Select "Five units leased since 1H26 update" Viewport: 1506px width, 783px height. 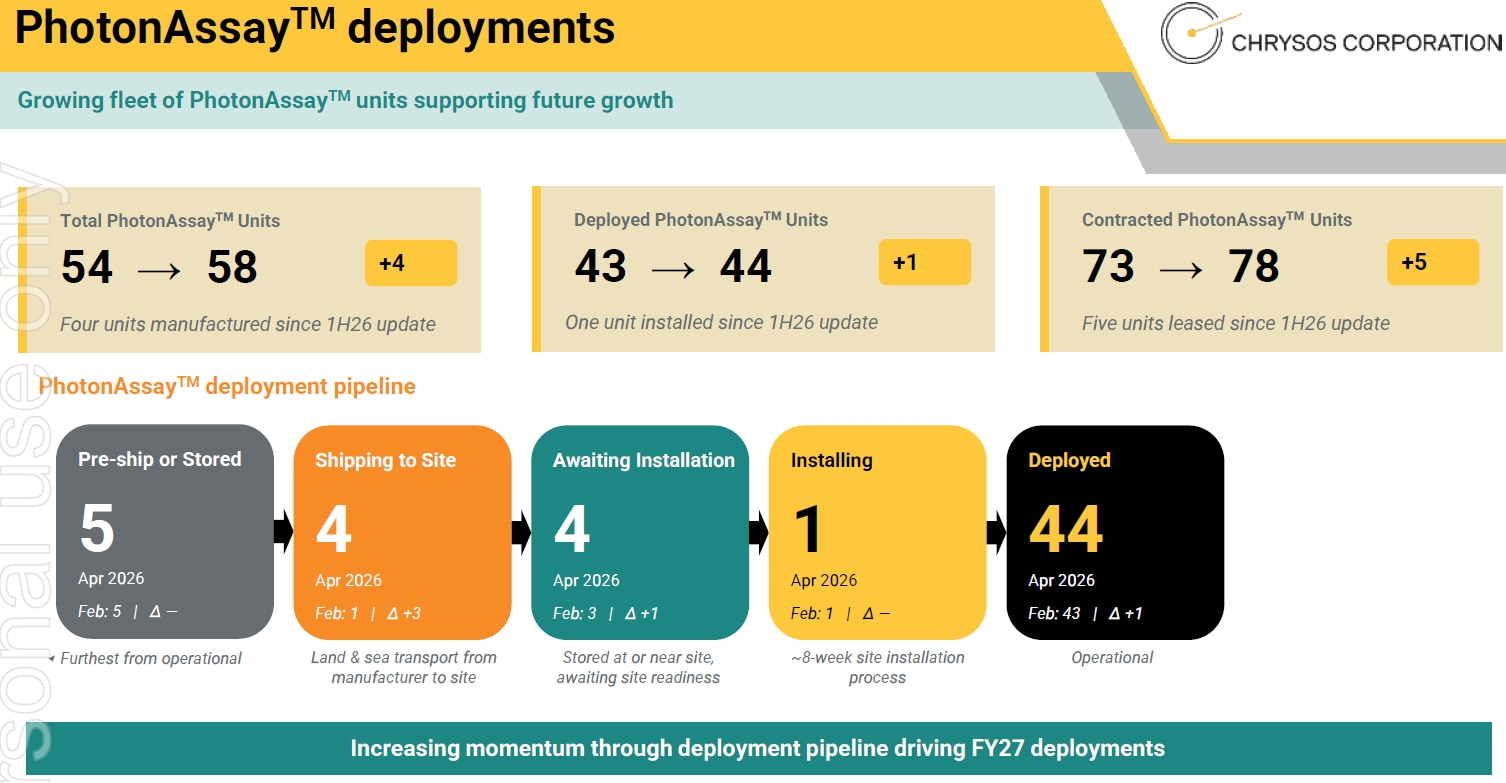[x=1236, y=323]
